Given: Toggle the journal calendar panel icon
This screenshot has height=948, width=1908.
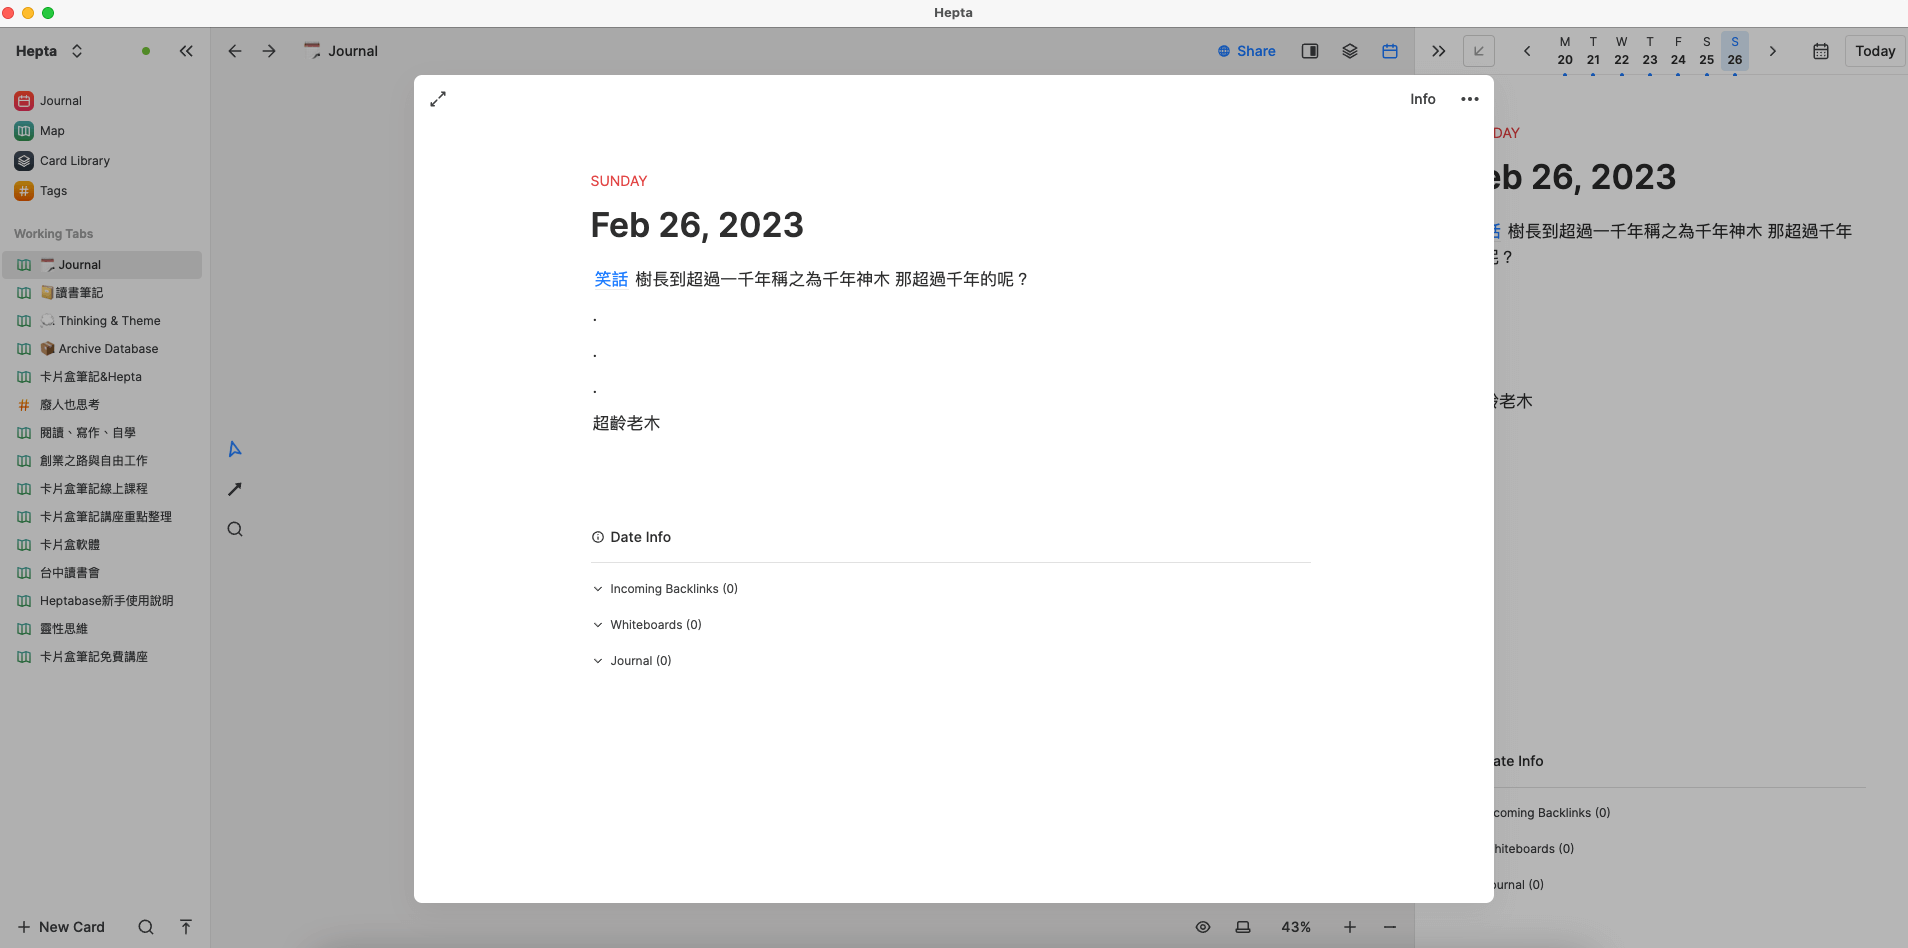Looking at the screenshot, I should (x=1389, y=51).
